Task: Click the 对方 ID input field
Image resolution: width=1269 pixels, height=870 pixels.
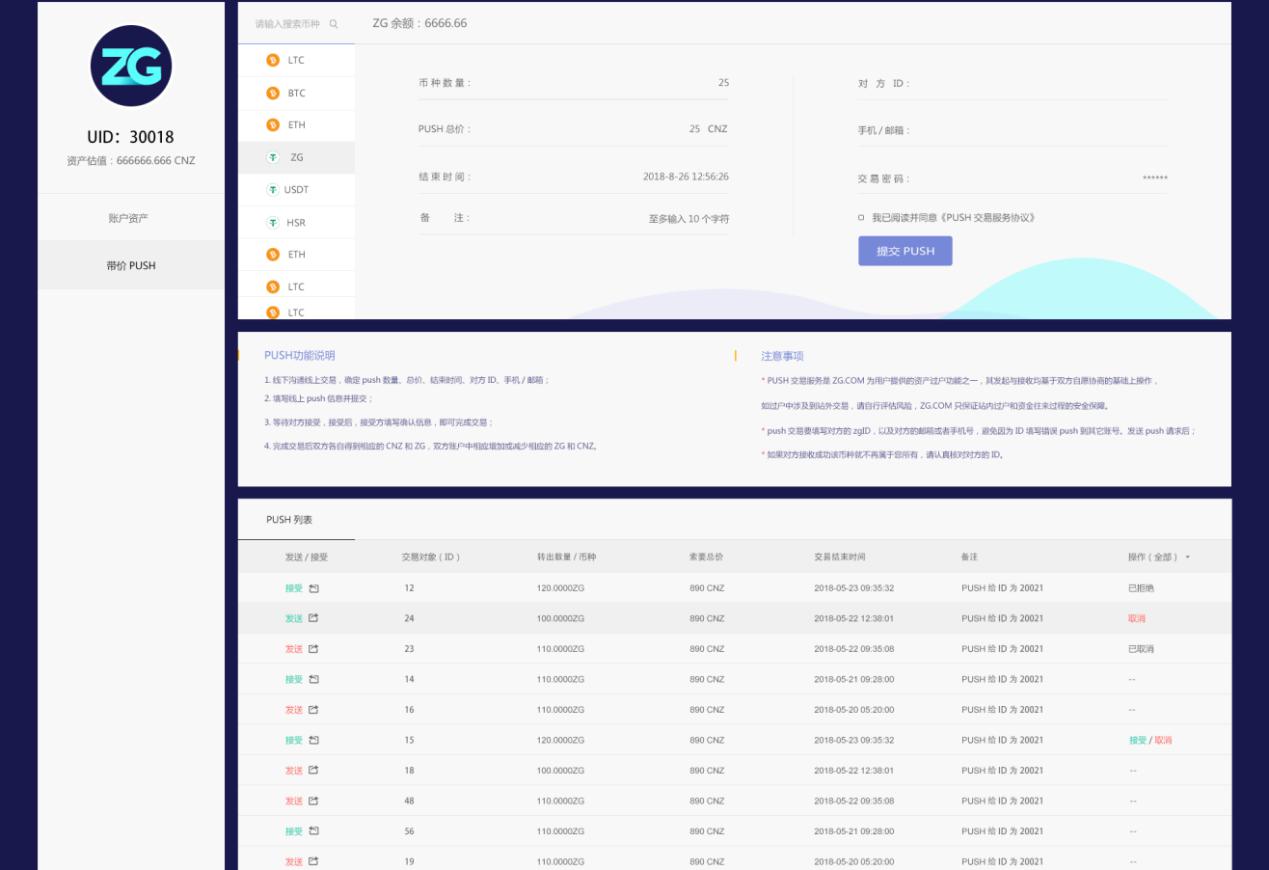Action: tap(1012, 83)
